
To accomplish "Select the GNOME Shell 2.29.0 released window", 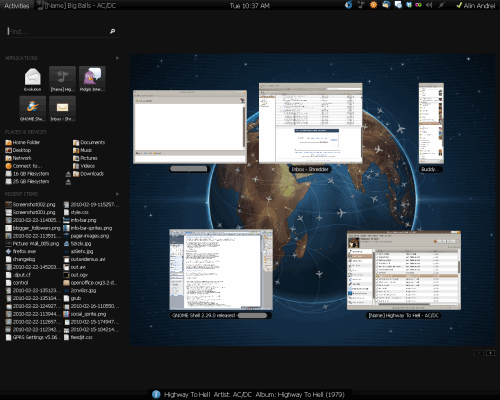I will tap(221, 269).
